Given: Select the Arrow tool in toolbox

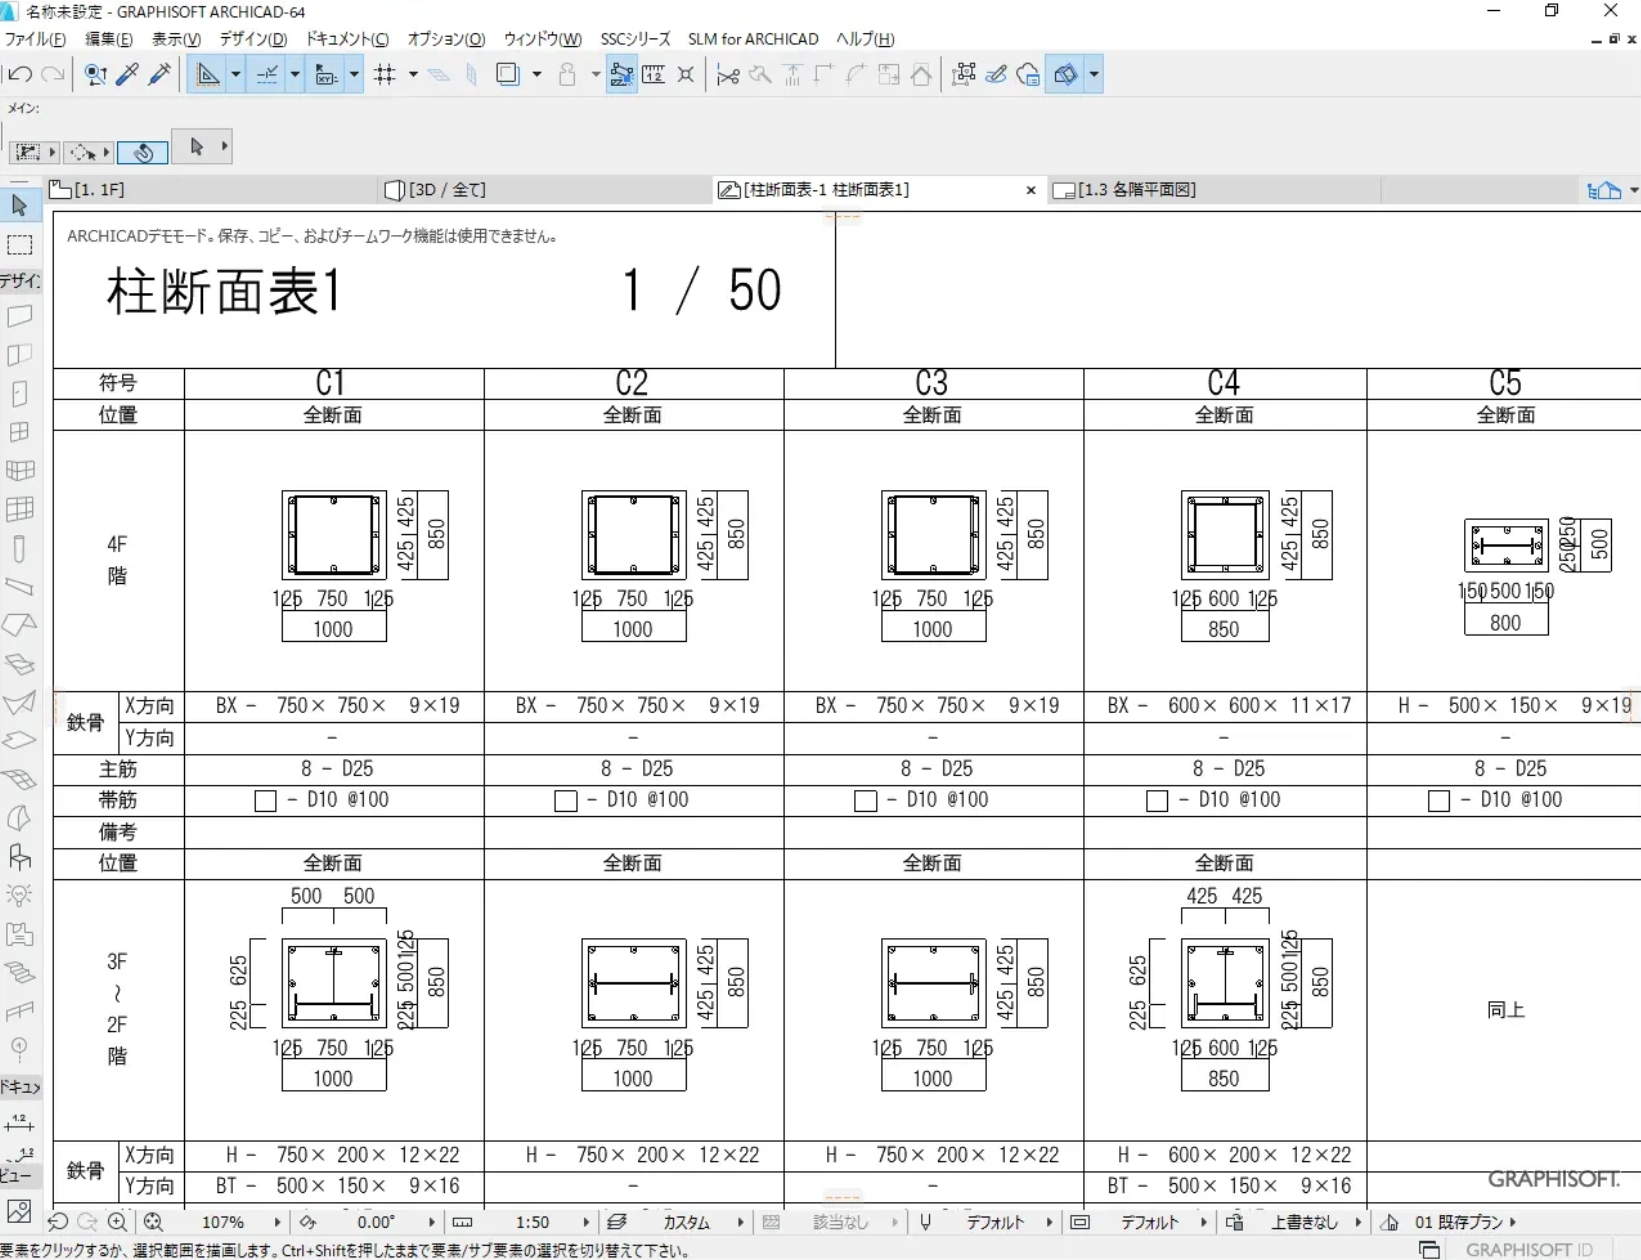Looking at the screenshot, I should (19, 206).
